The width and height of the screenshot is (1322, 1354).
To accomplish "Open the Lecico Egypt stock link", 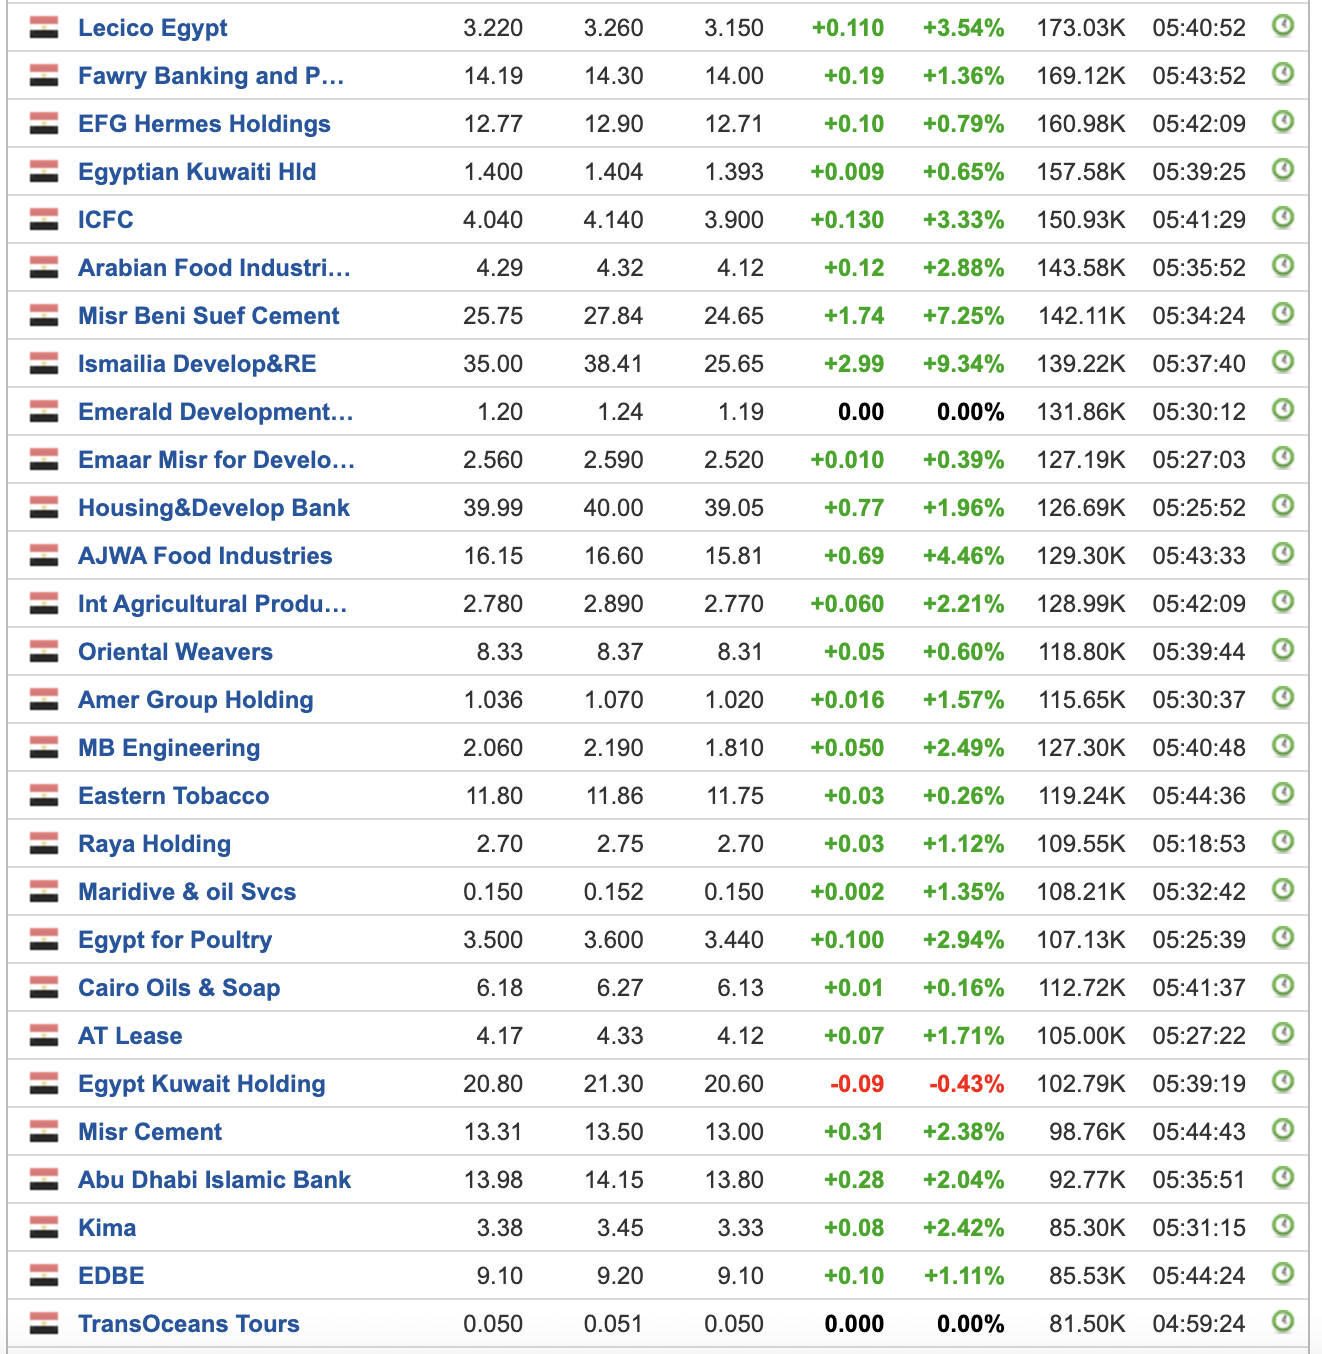I will pos(152,28).
